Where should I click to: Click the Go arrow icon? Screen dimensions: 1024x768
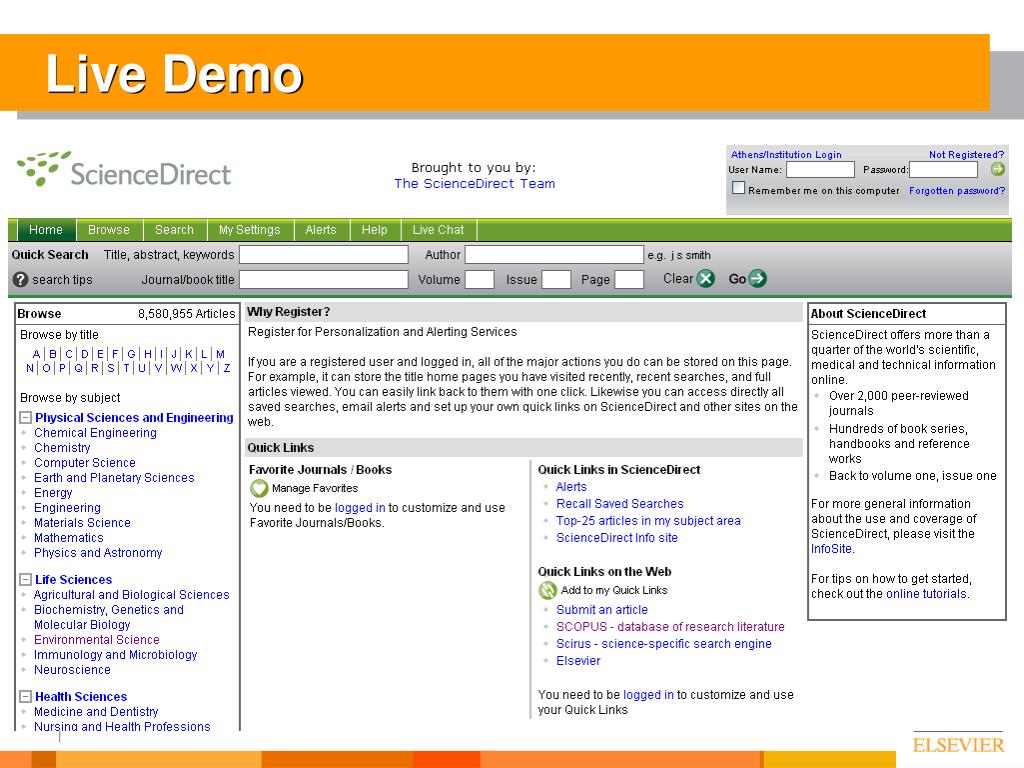pos(758,279)
